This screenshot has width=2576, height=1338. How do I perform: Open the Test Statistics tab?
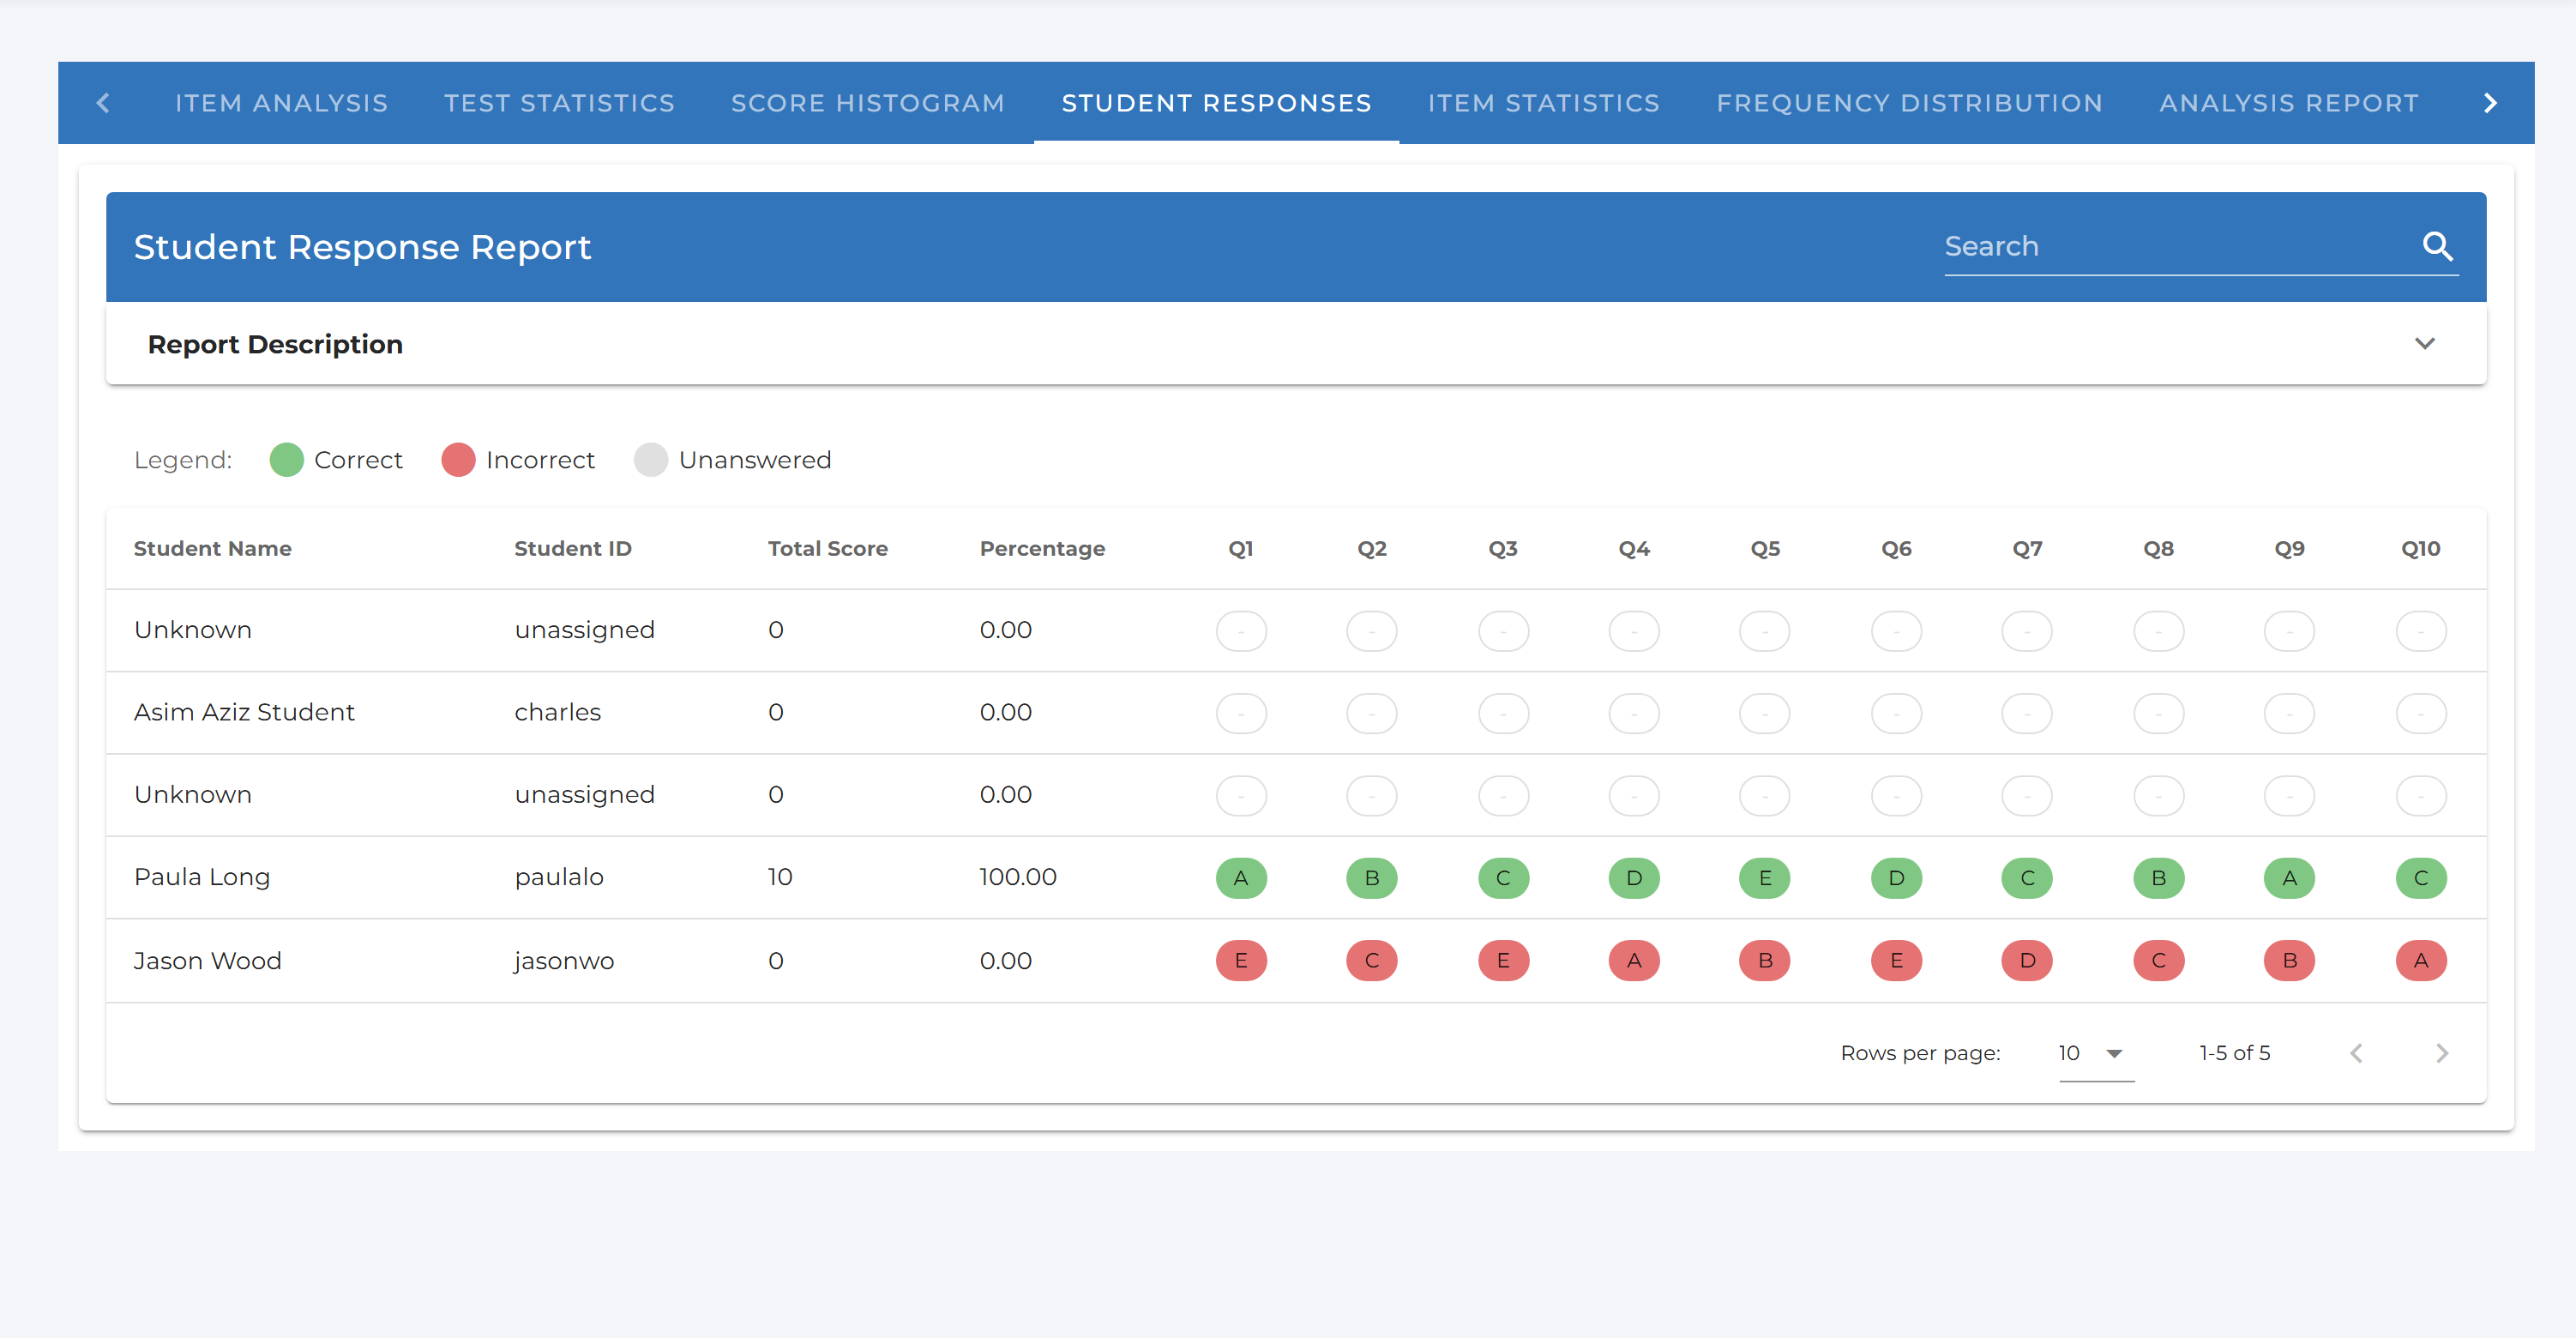click(x=559, y=103)
